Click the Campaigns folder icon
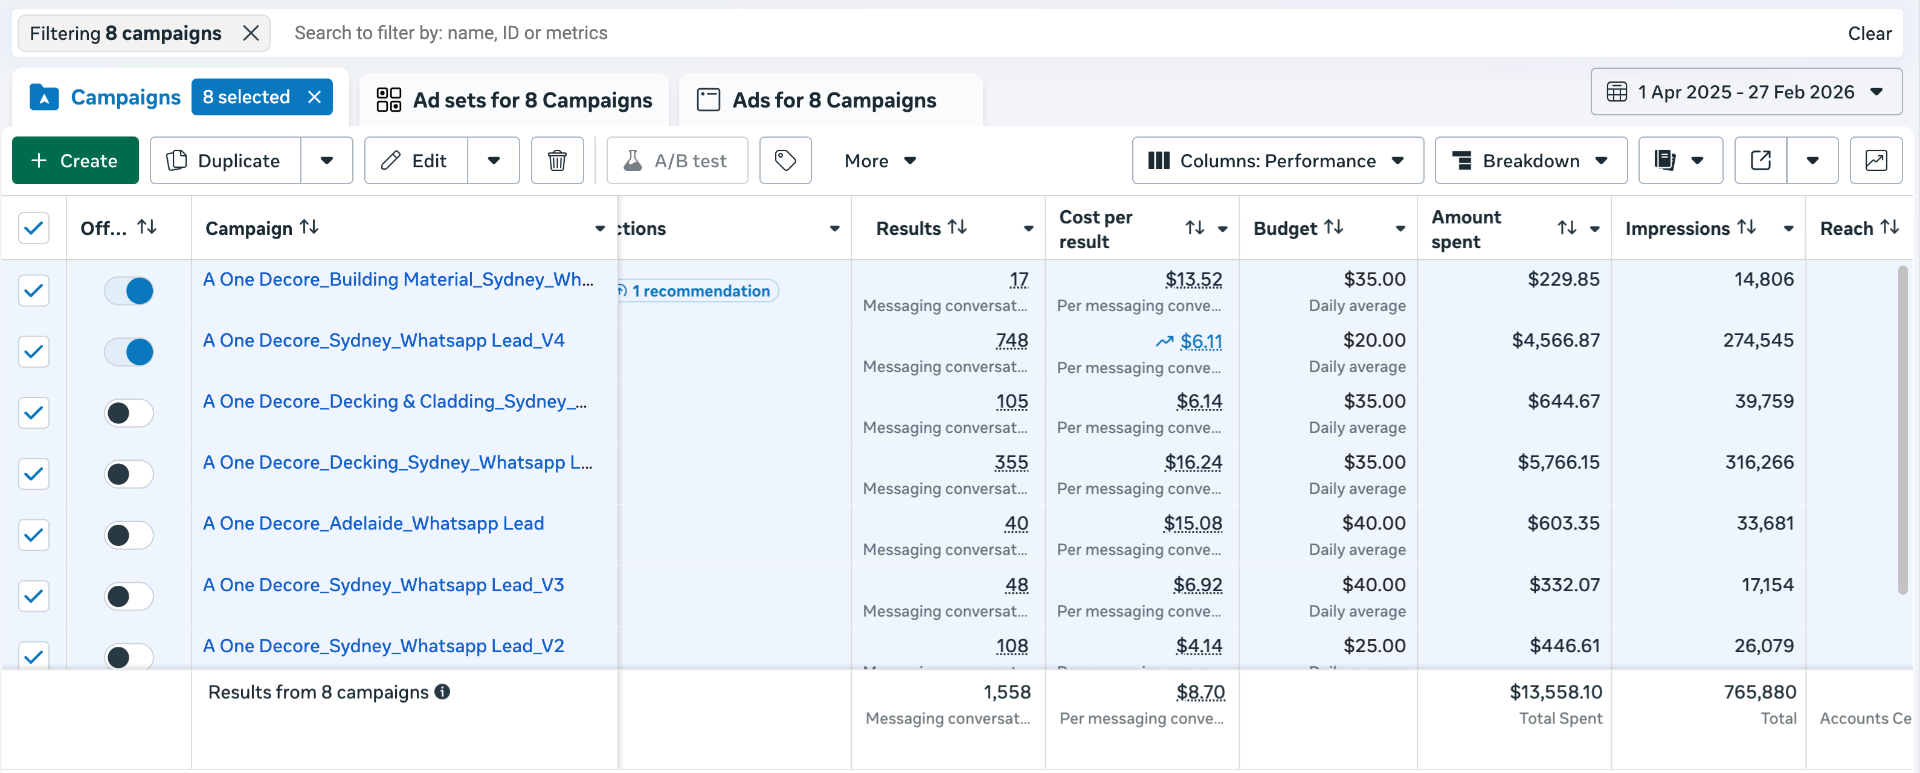 (x=44, y=97)
